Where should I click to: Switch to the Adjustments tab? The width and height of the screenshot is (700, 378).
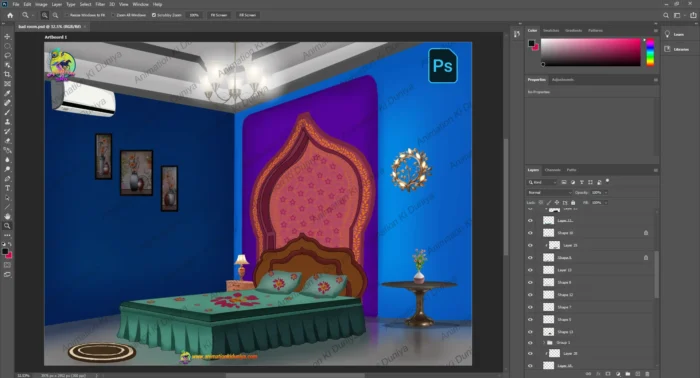pos(562,80)
